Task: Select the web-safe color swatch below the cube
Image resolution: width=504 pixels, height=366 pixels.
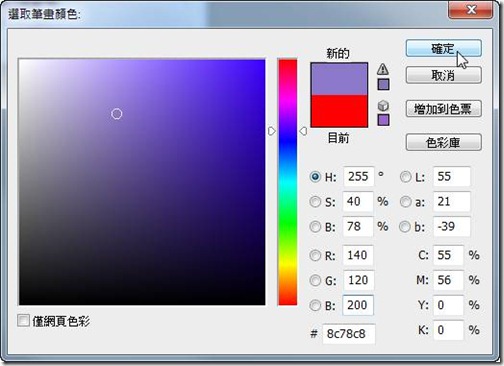Action: pos(383,120)
